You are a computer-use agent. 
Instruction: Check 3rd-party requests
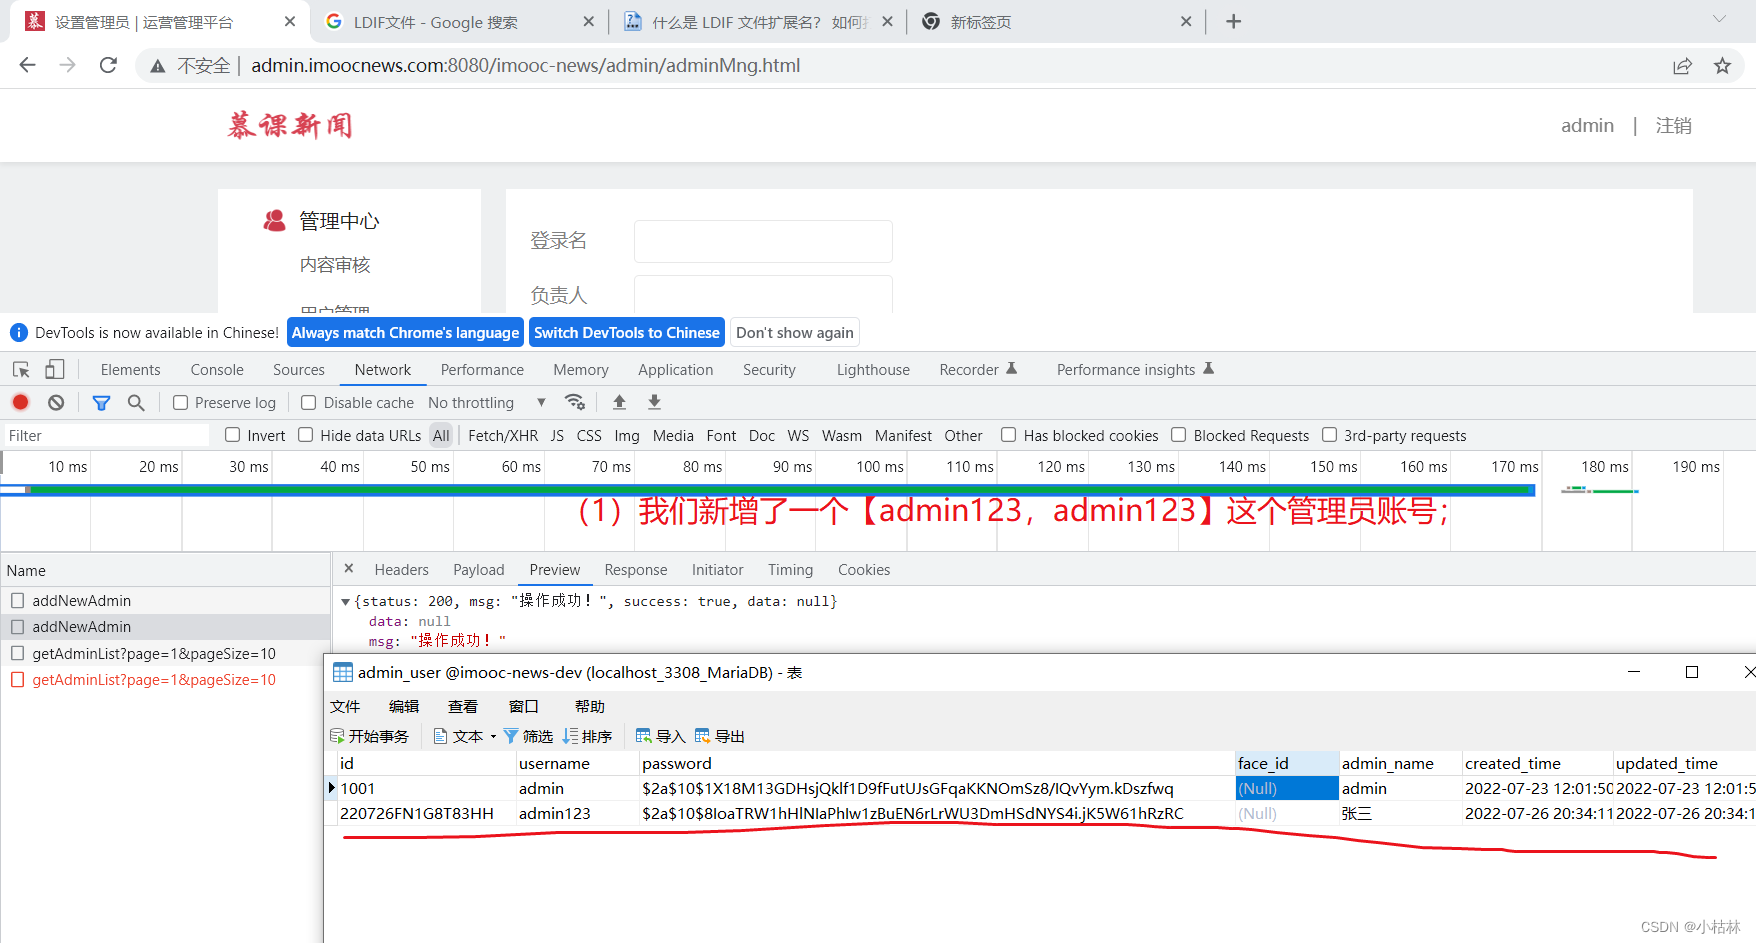click(1330, 435)
